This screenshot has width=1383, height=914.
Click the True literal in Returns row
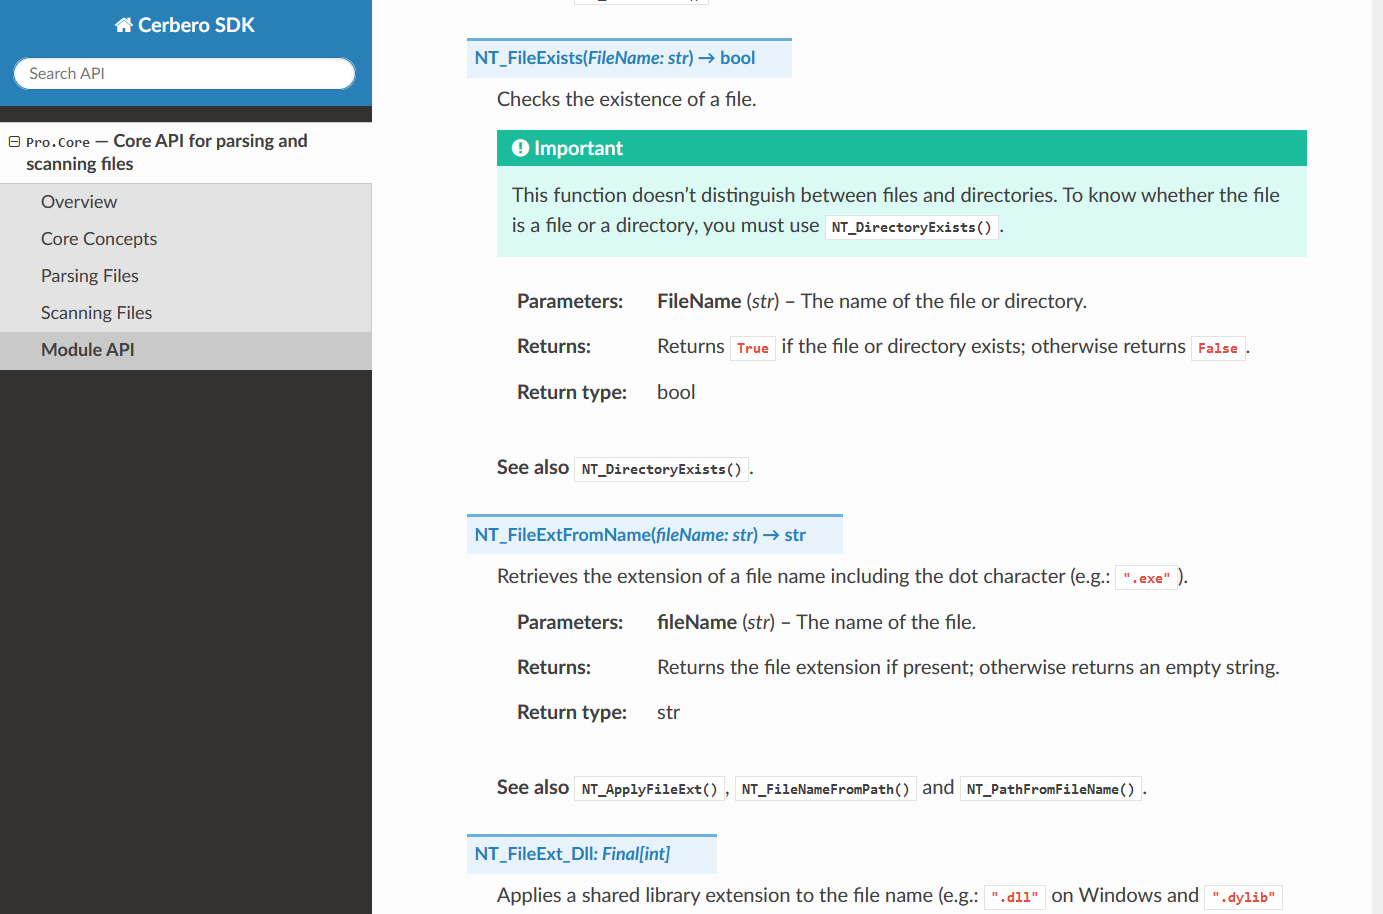753,348
